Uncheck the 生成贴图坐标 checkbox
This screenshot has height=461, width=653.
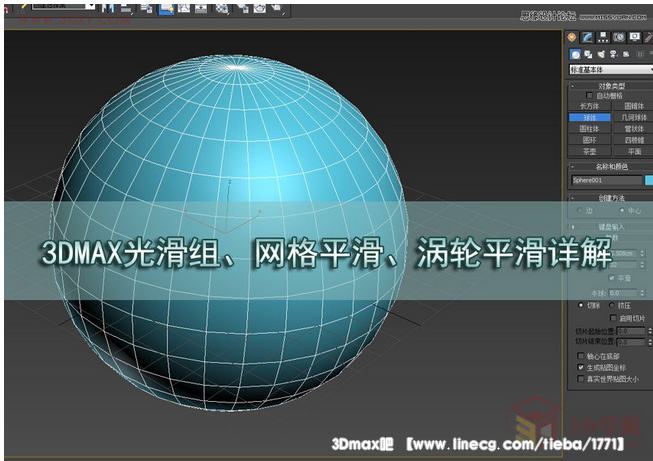tap(581, 367)
